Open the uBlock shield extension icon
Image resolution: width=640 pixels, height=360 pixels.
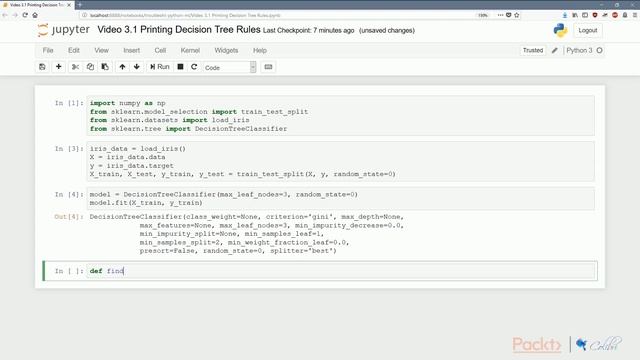(595, 15)
